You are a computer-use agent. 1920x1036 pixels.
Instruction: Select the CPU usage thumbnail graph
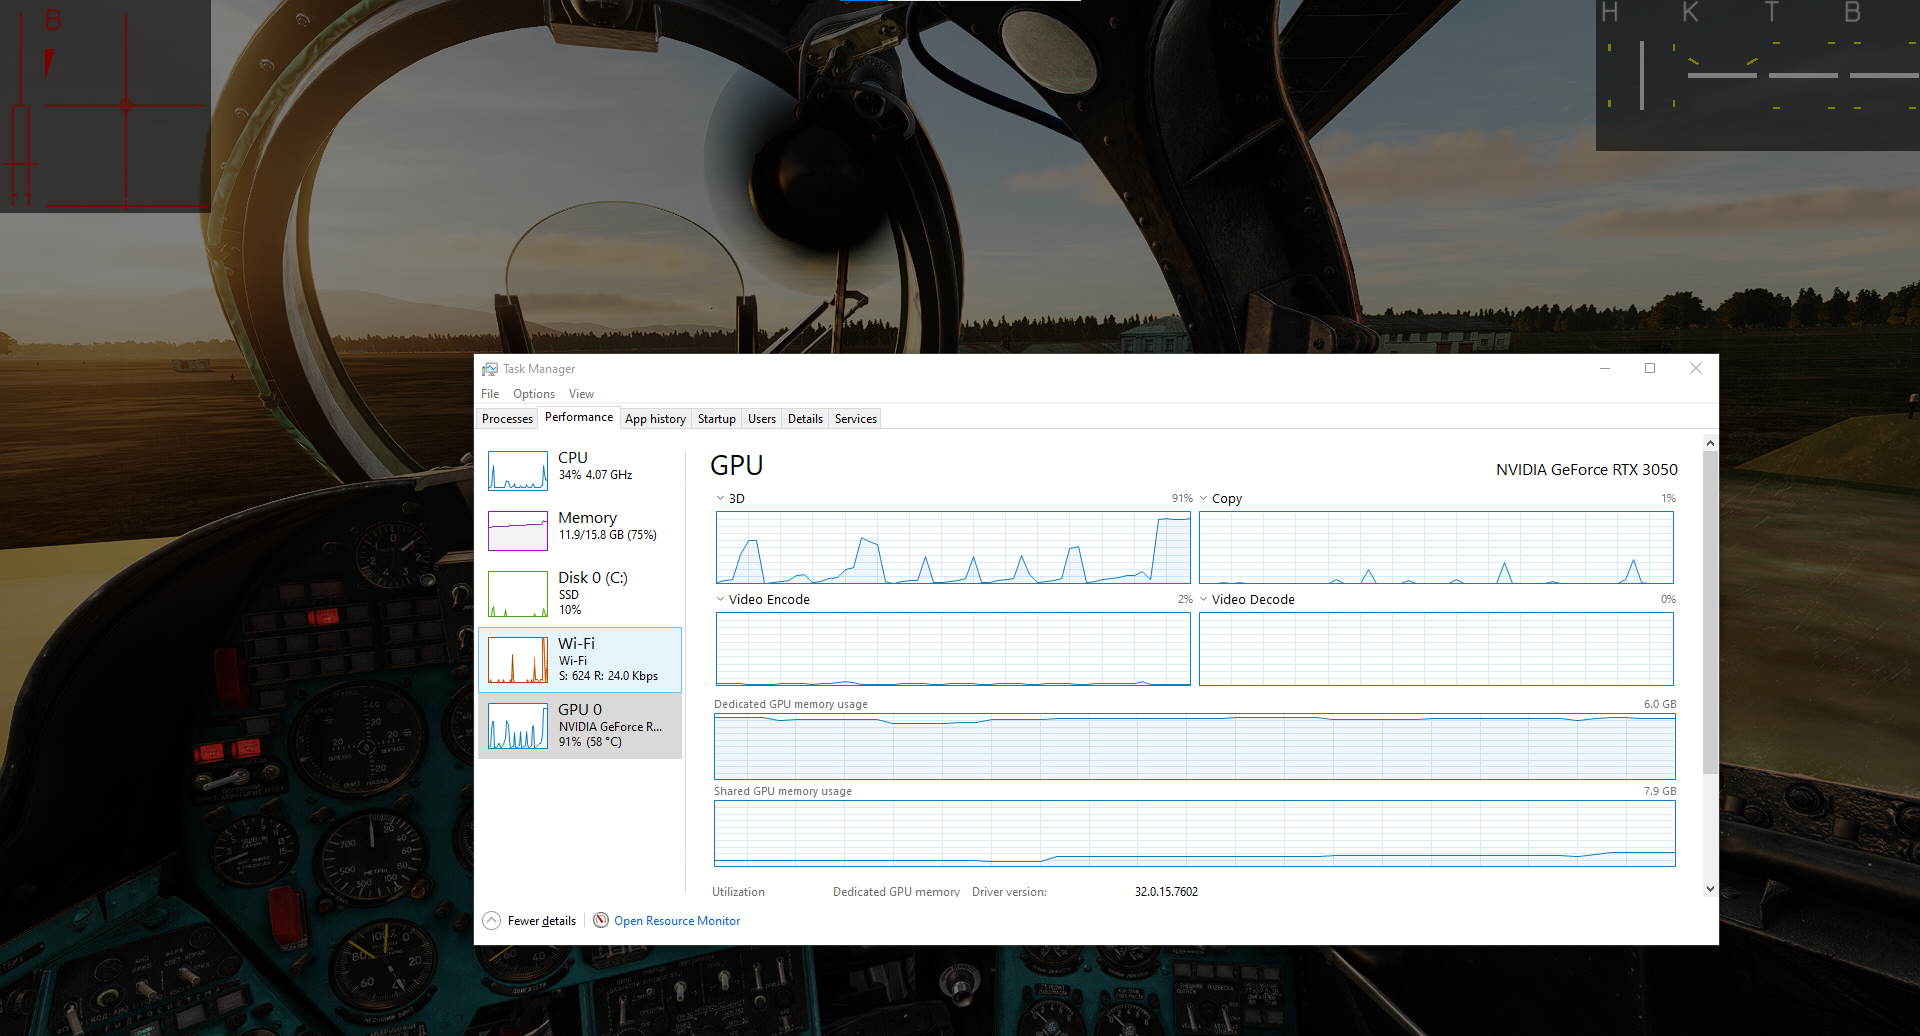(x=518, y=471)
